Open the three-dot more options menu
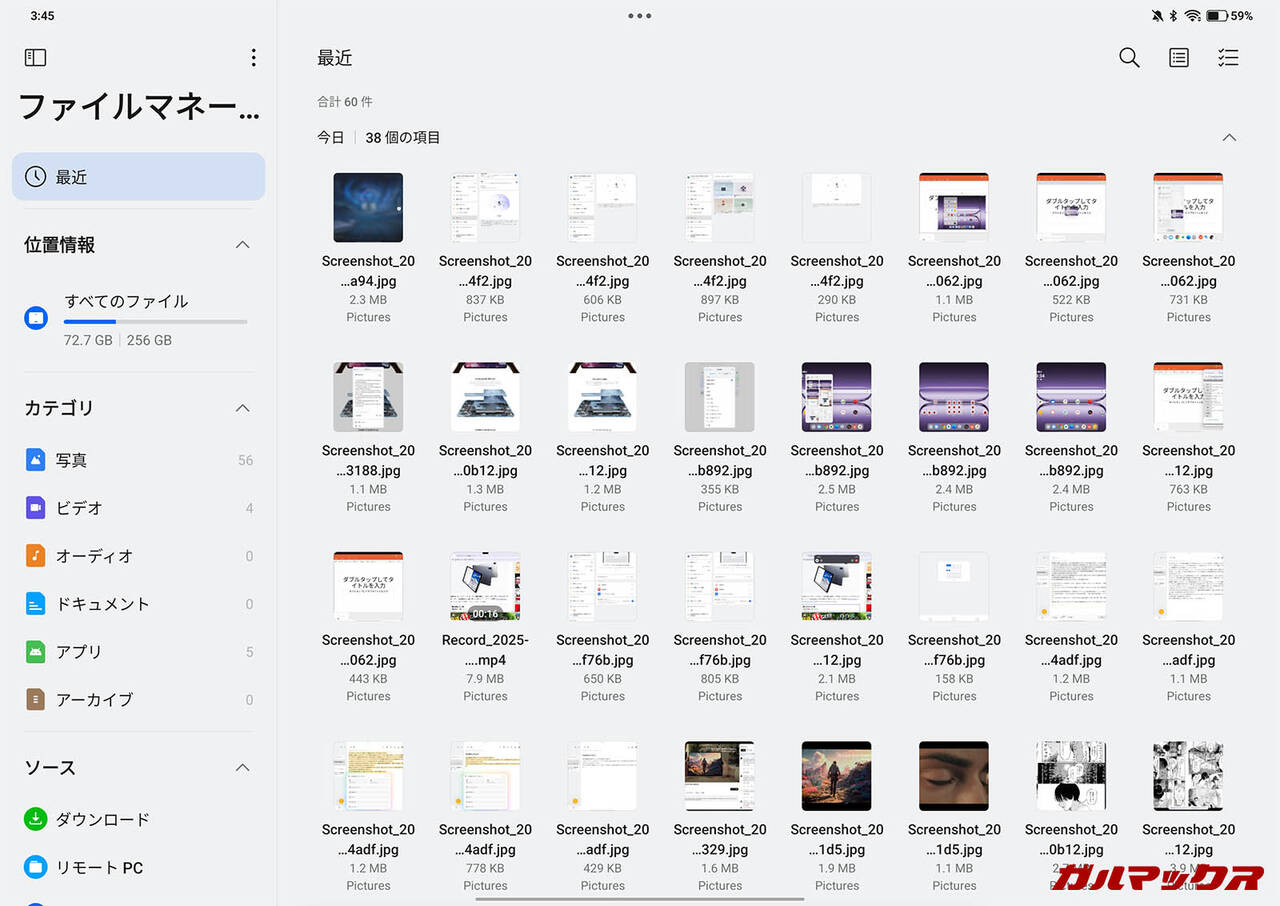The height and width of the screenshot is (906, 1280). tap(253, 58)
